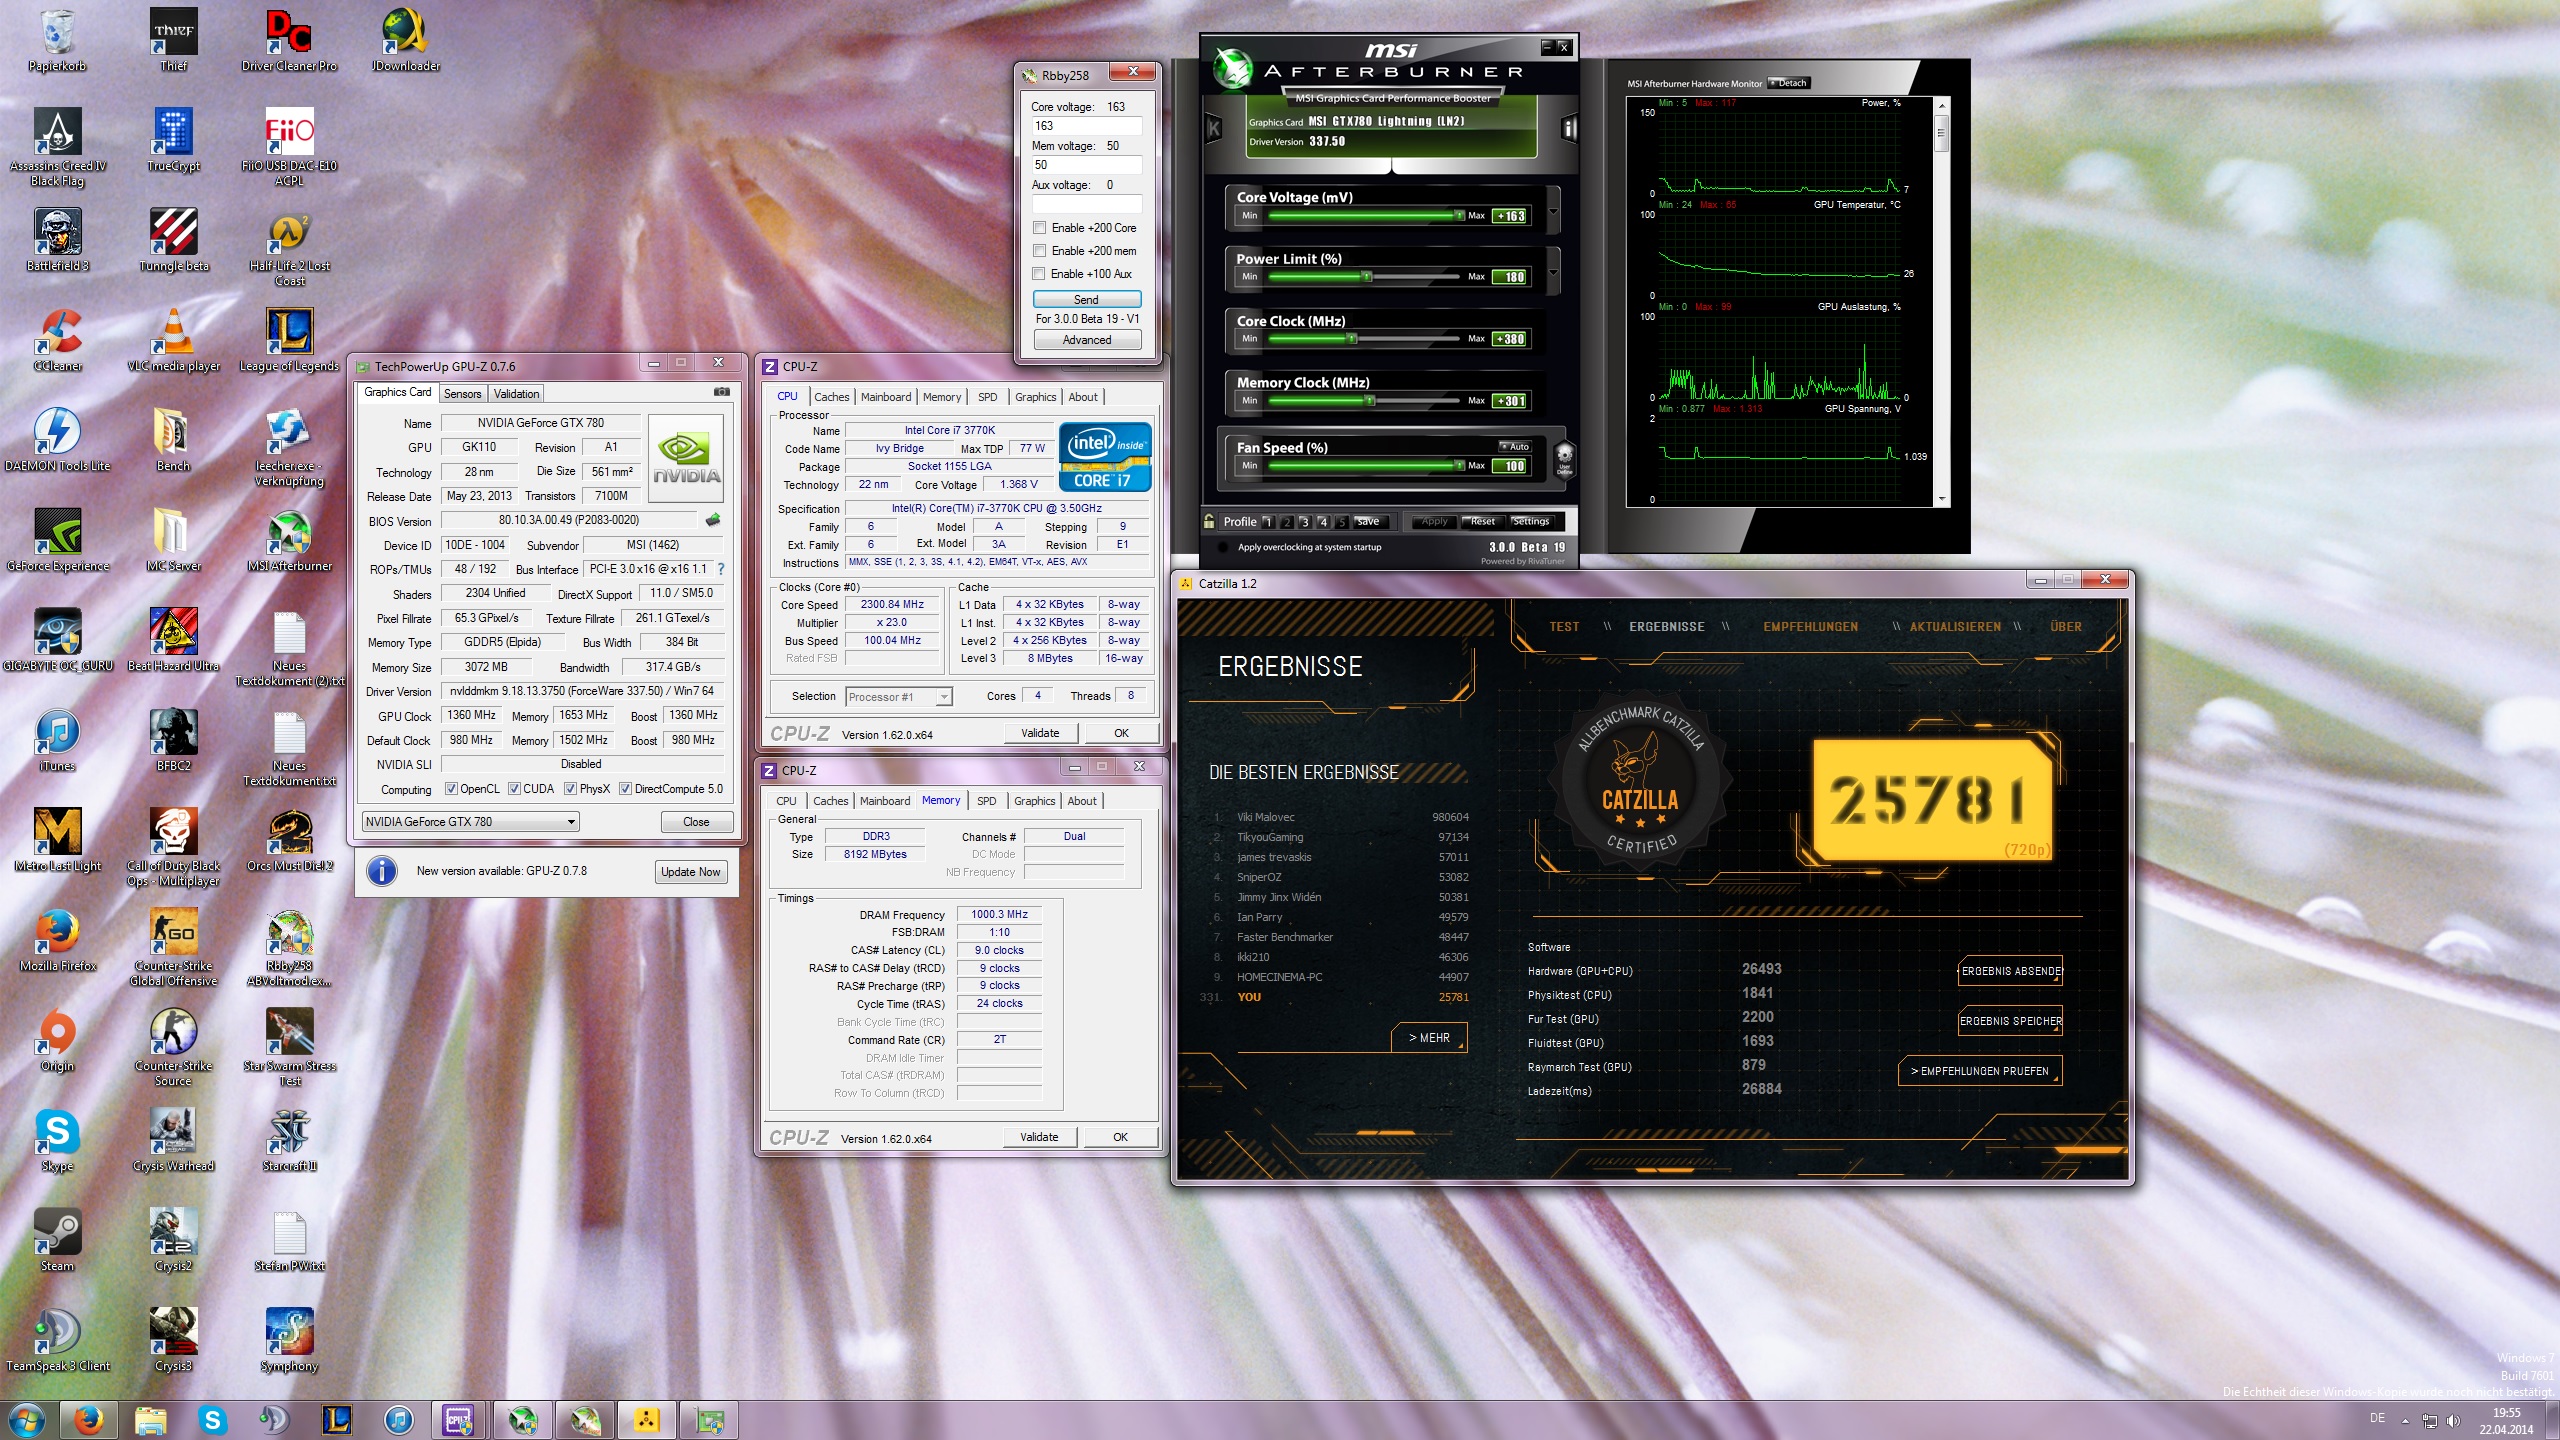Open the TeamSpeak 3 Client desktop icon
The width and height of the screenshot is (2560, 1440).
pos(58,1341)
